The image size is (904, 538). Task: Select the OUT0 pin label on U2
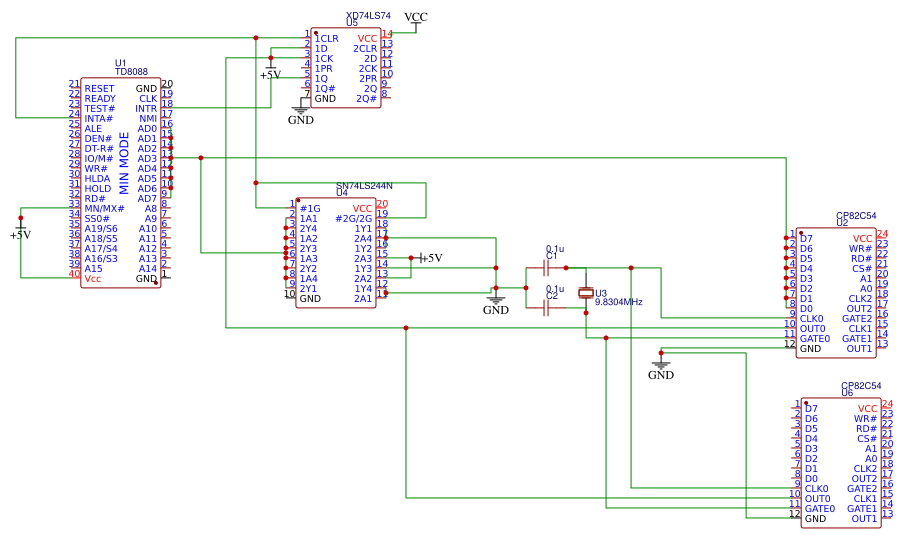[x=812, y=329]
